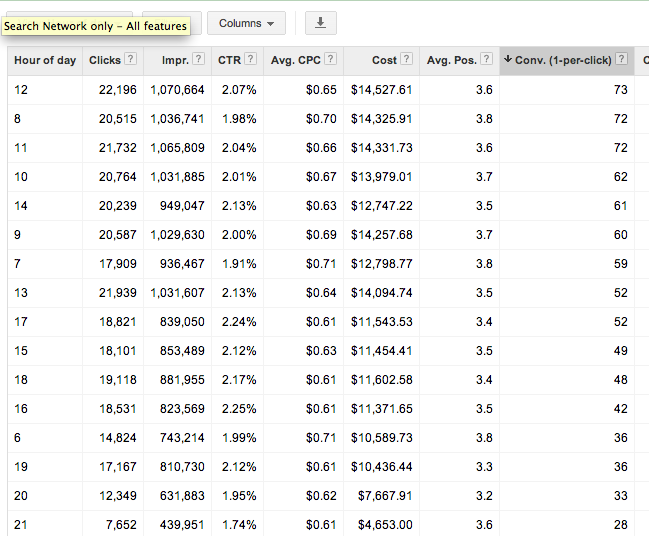Click cost value $10,589.73

pyautogui.click(x=382, y=437)
